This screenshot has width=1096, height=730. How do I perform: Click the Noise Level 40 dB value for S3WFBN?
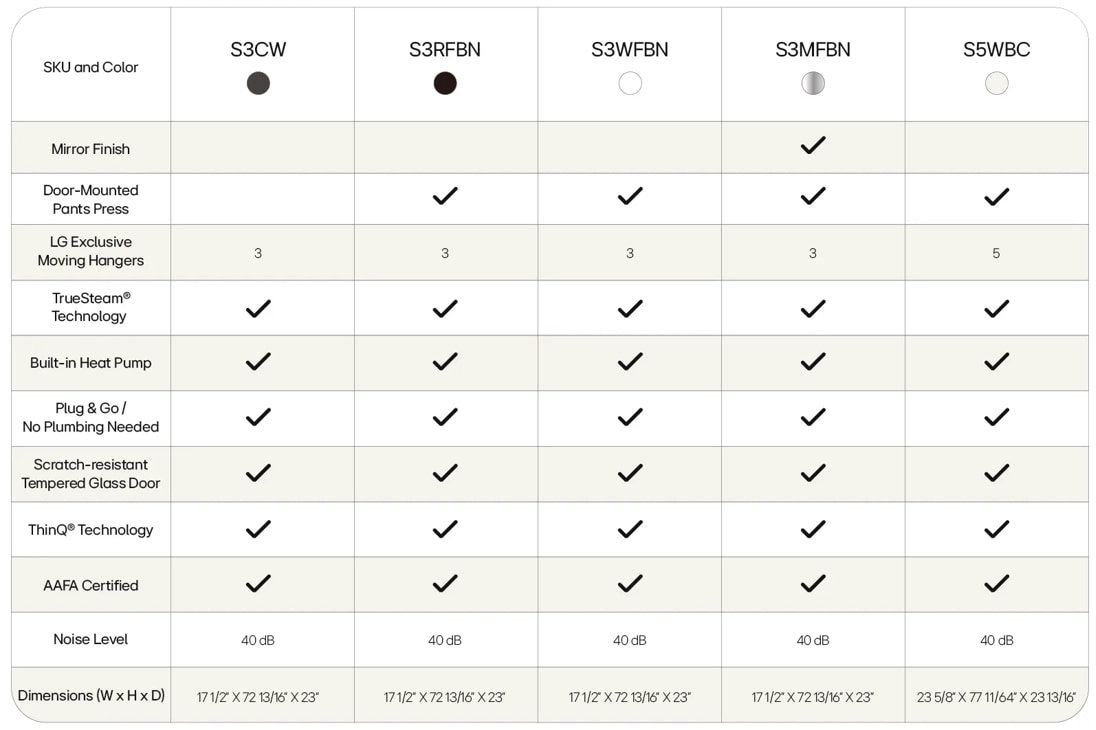point(630,640)
